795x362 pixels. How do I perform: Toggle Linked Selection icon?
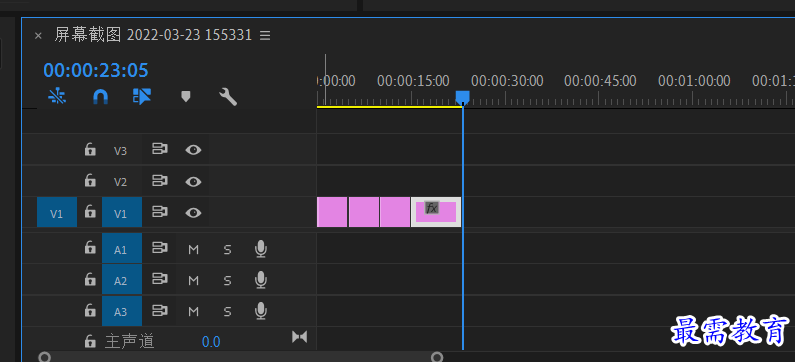(x=142, y=96)
